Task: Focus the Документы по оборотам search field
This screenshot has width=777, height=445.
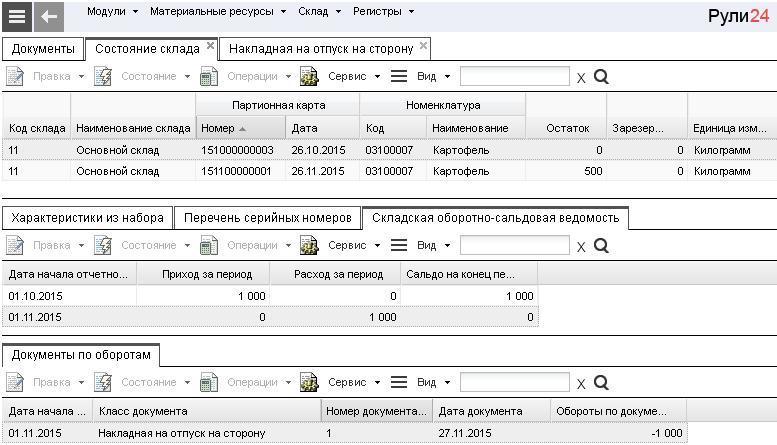Action: 515,383
